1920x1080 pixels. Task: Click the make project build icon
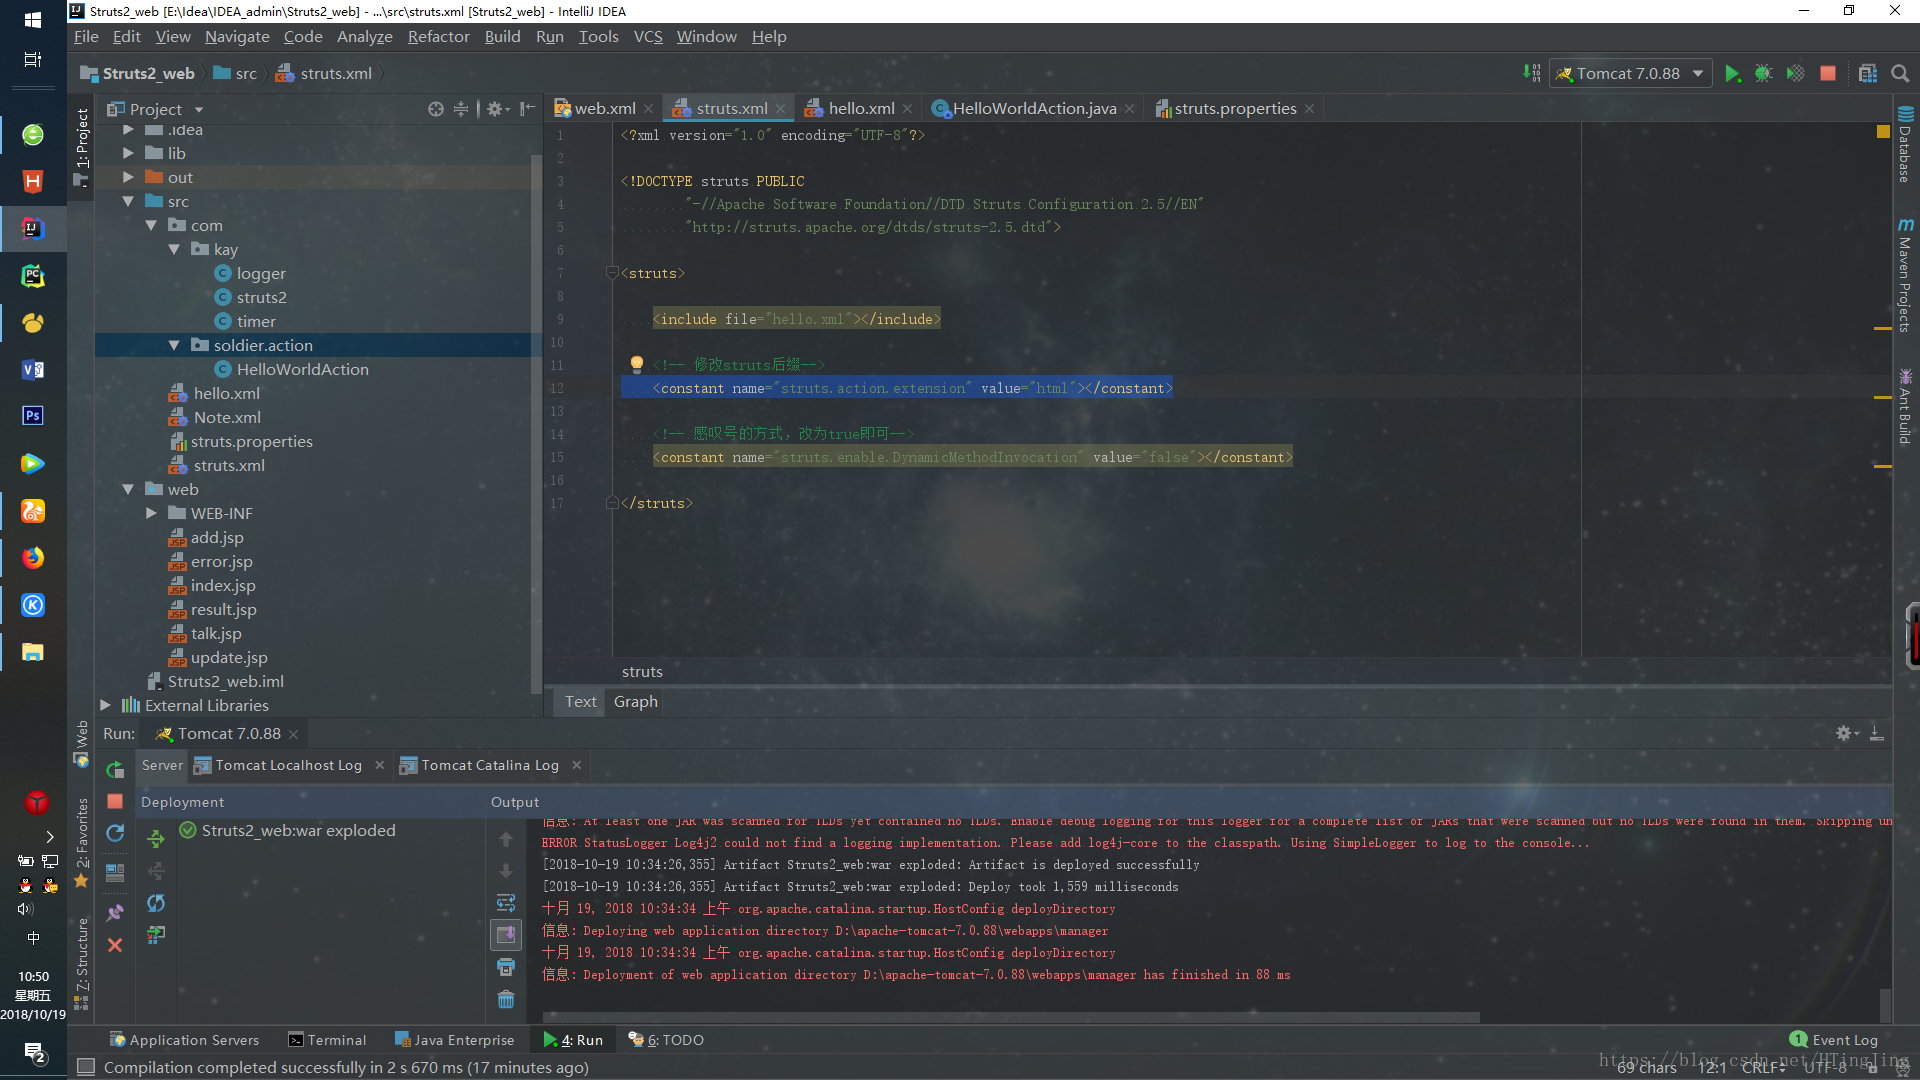tap(1531, 74)
